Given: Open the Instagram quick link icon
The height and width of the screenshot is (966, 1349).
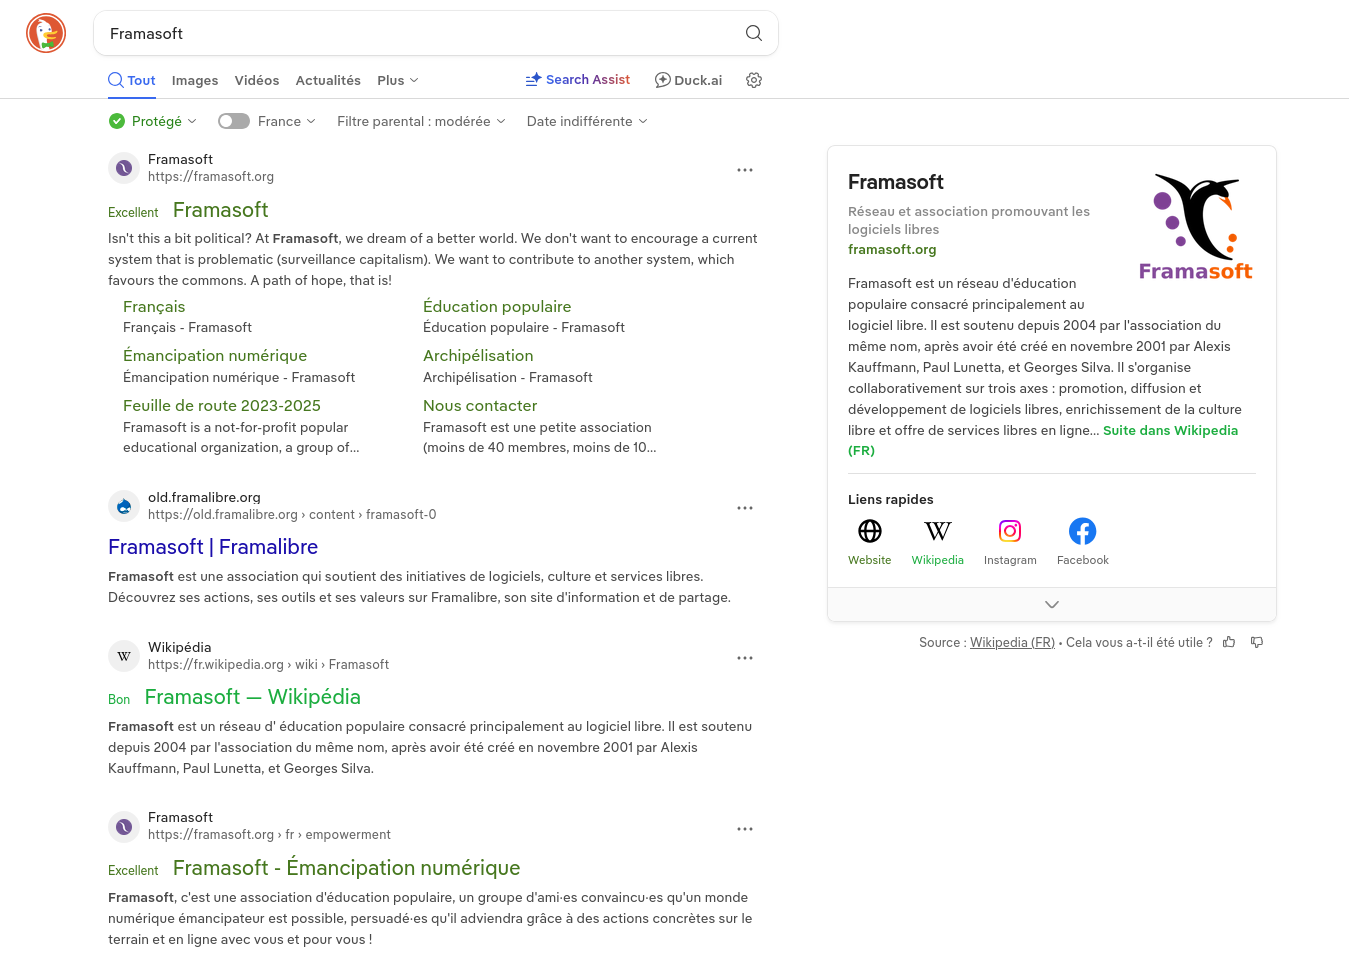Looking at the screenshot, I should tap(1010, 531).
